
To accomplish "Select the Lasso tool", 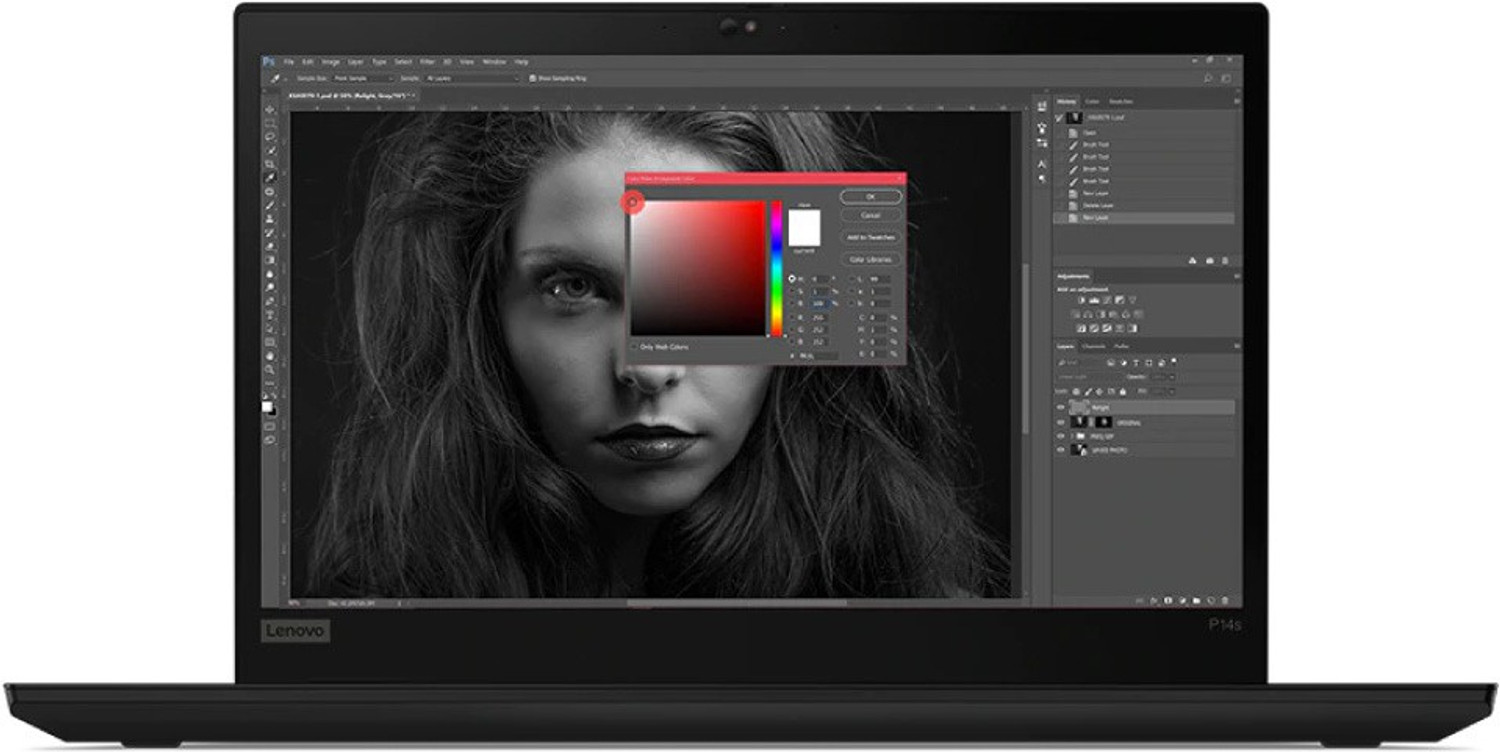I will (x=267, y=135).
